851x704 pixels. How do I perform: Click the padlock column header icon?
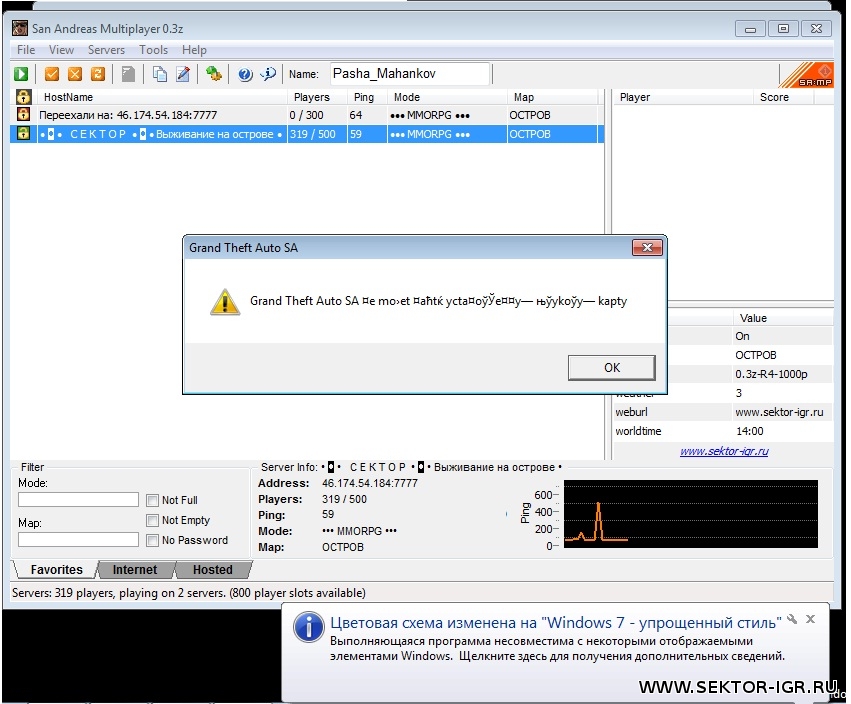pyautogui.click(x=23, y=97)
